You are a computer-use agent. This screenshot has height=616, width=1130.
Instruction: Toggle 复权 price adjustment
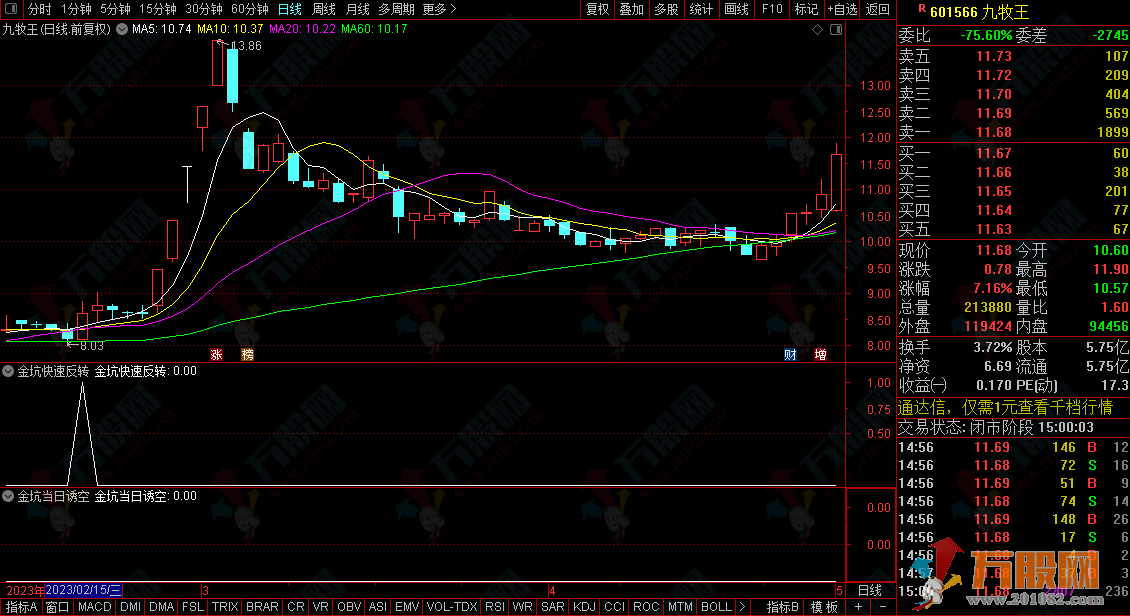(x=597, y=9)
